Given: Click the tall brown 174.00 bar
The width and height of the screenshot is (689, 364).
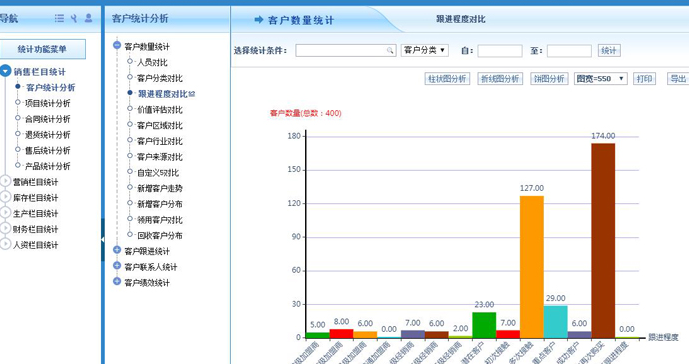Looking at the screenshot, I should [603, 240].
